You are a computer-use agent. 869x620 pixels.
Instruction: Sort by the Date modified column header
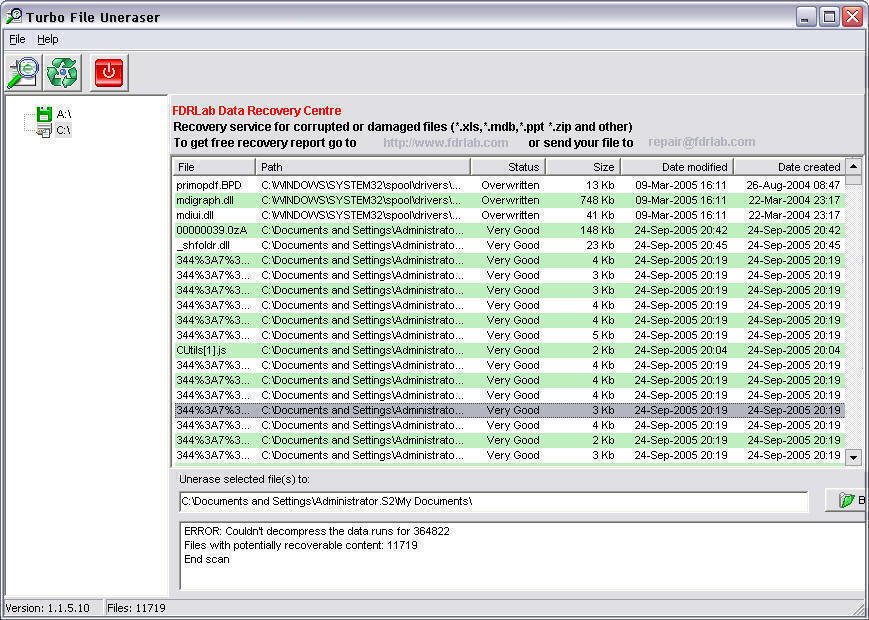[677, 167]
